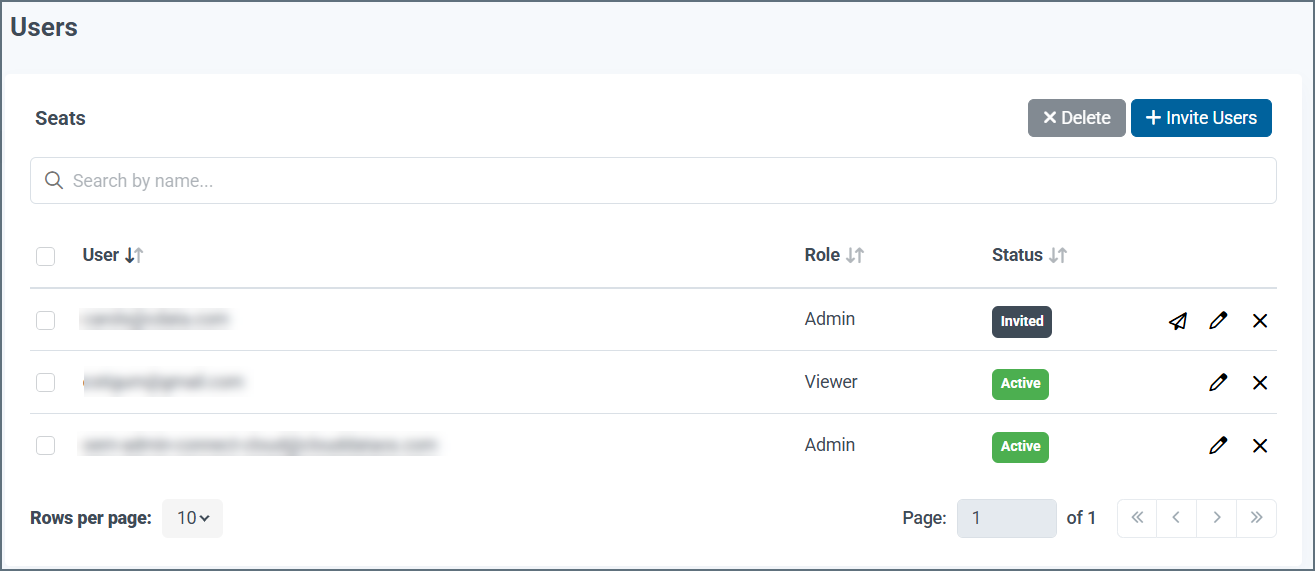Click the Seats heading
Screen dimensions: 1315x571
(60, 118)
